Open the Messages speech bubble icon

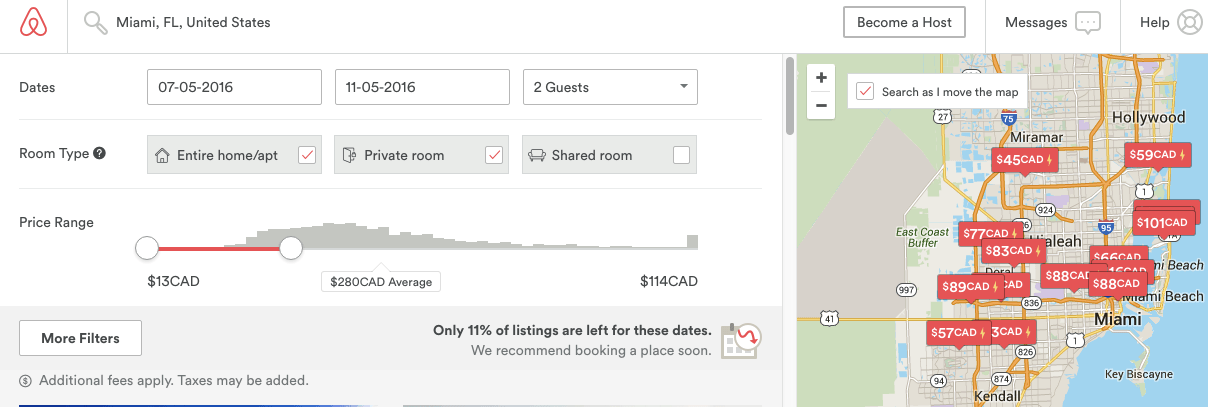(1088, 23)
